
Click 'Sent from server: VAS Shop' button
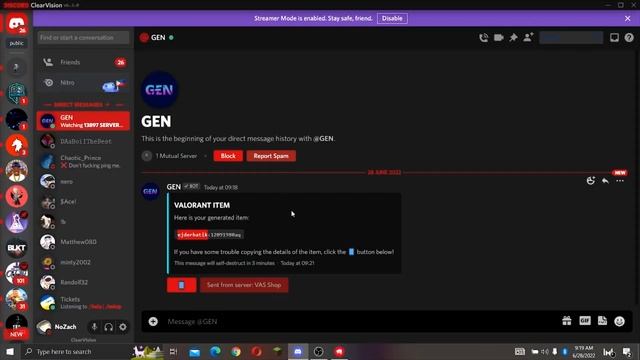244,285
